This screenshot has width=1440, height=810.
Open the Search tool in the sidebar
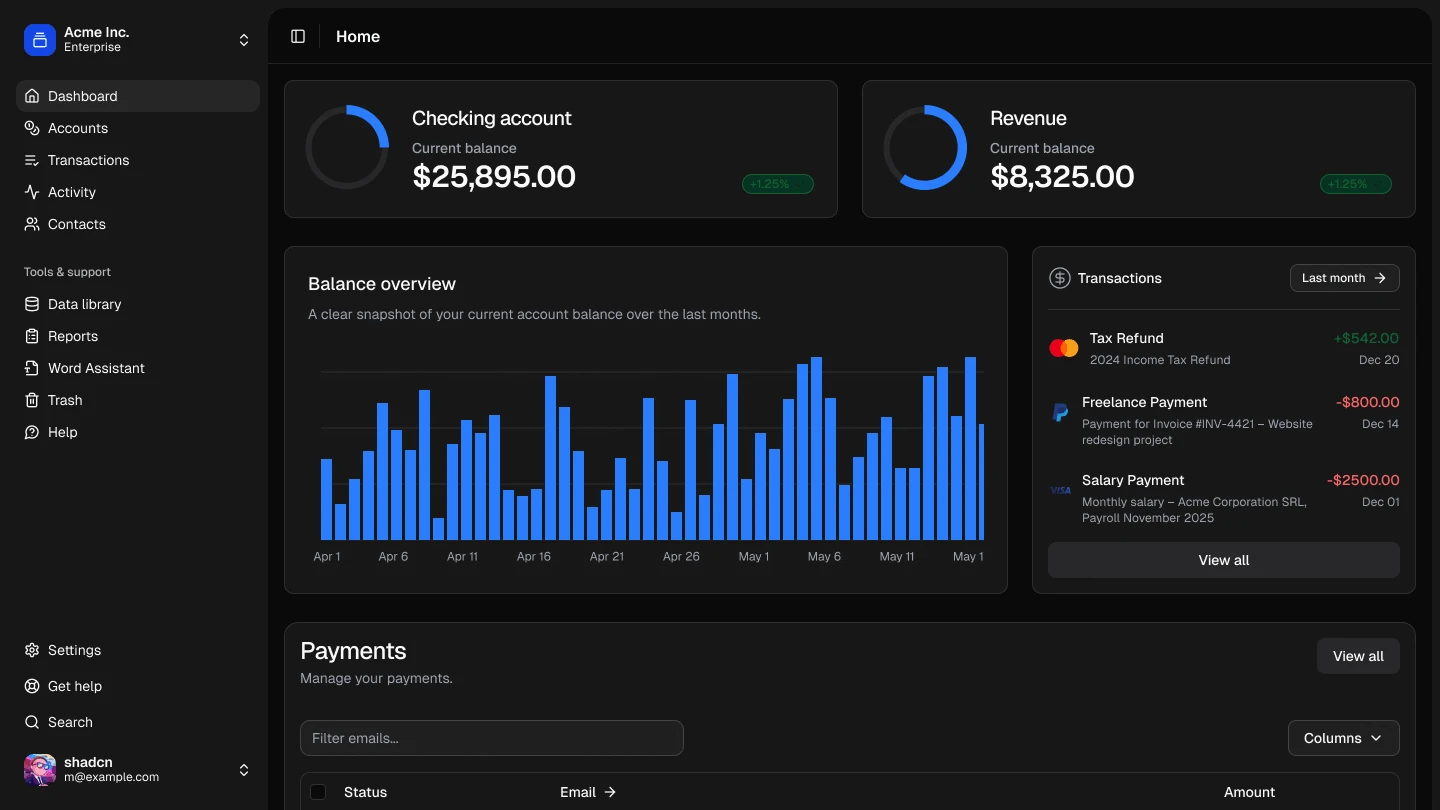pyautogui.click(x=70, y=722)
